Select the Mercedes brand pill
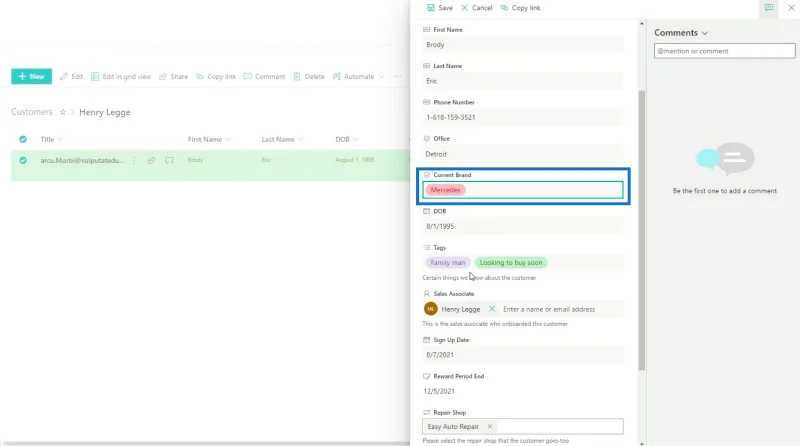 (x=445, y=190)
